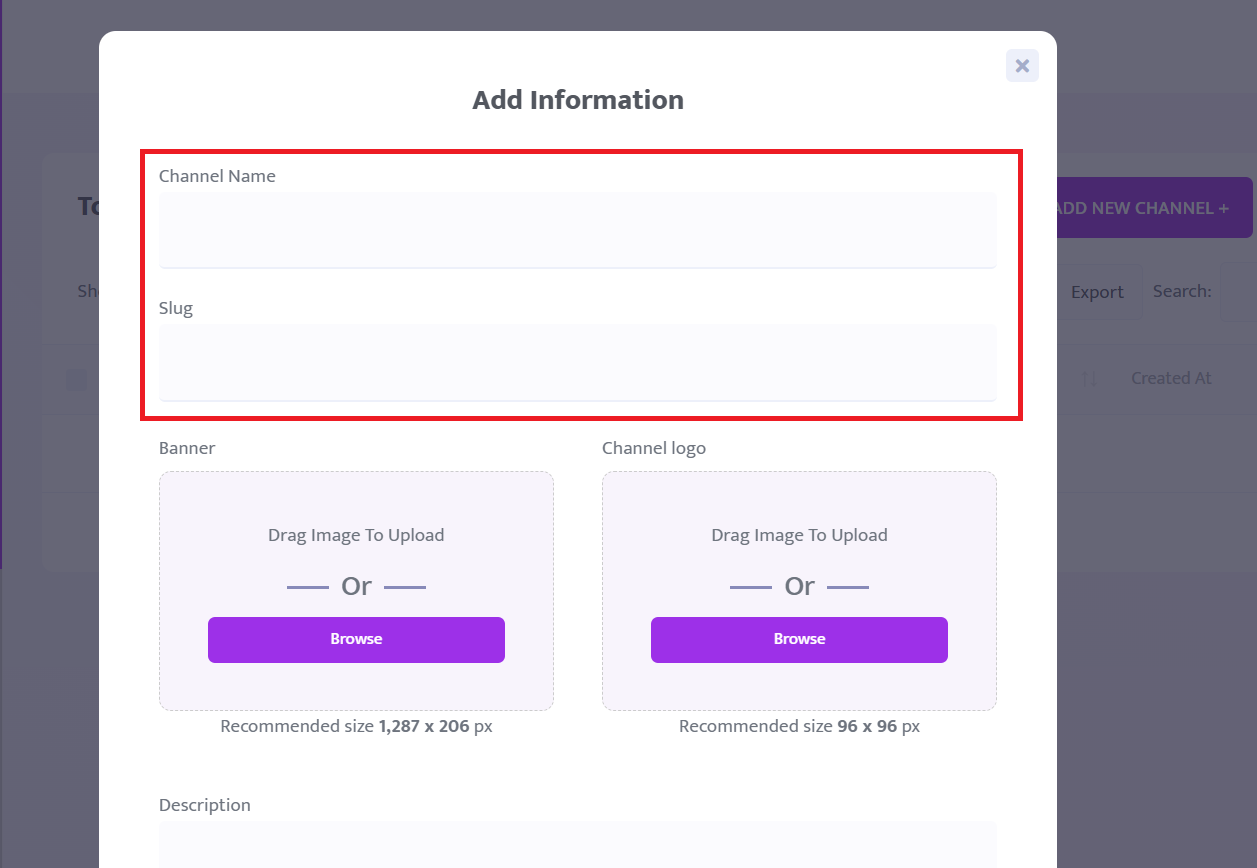This screenshot has height=868, width=1257.
Task: Click the Slug field label
Action: (176, 308)
